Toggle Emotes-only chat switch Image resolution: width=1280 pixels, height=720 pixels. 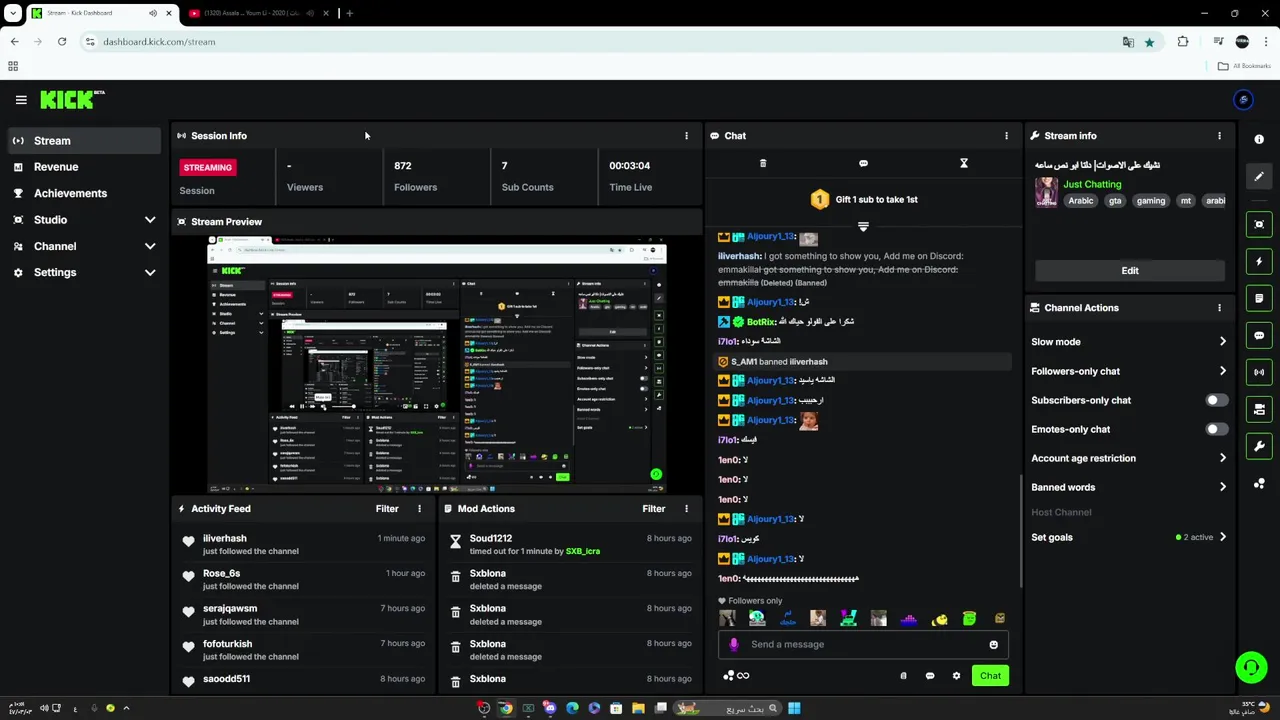[1216, 429]
